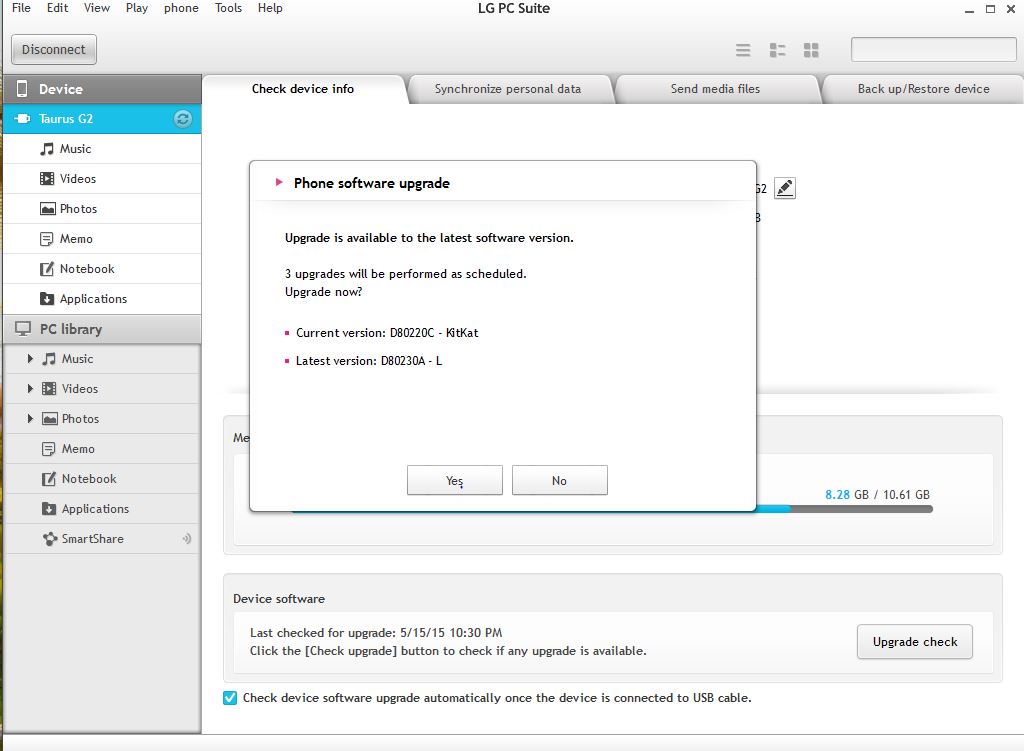
Task: Click the Last checked for upgrade date text
Action: (x=376, y=632)
